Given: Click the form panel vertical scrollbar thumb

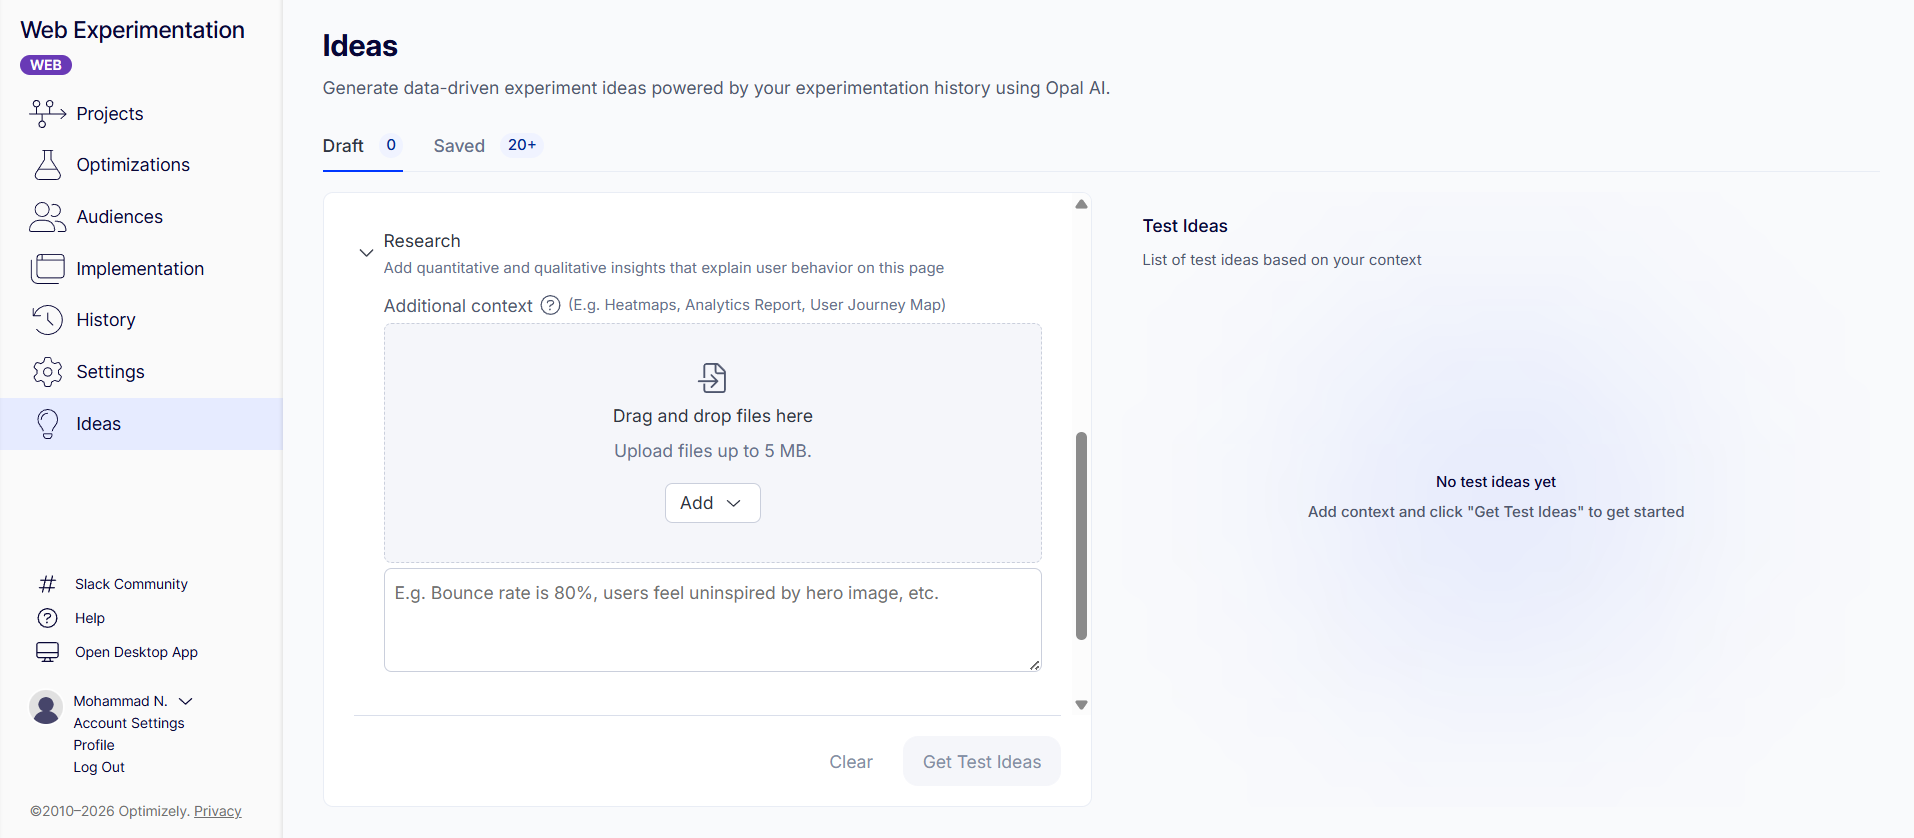Looking at the screenshot, I should (1081, 535).
